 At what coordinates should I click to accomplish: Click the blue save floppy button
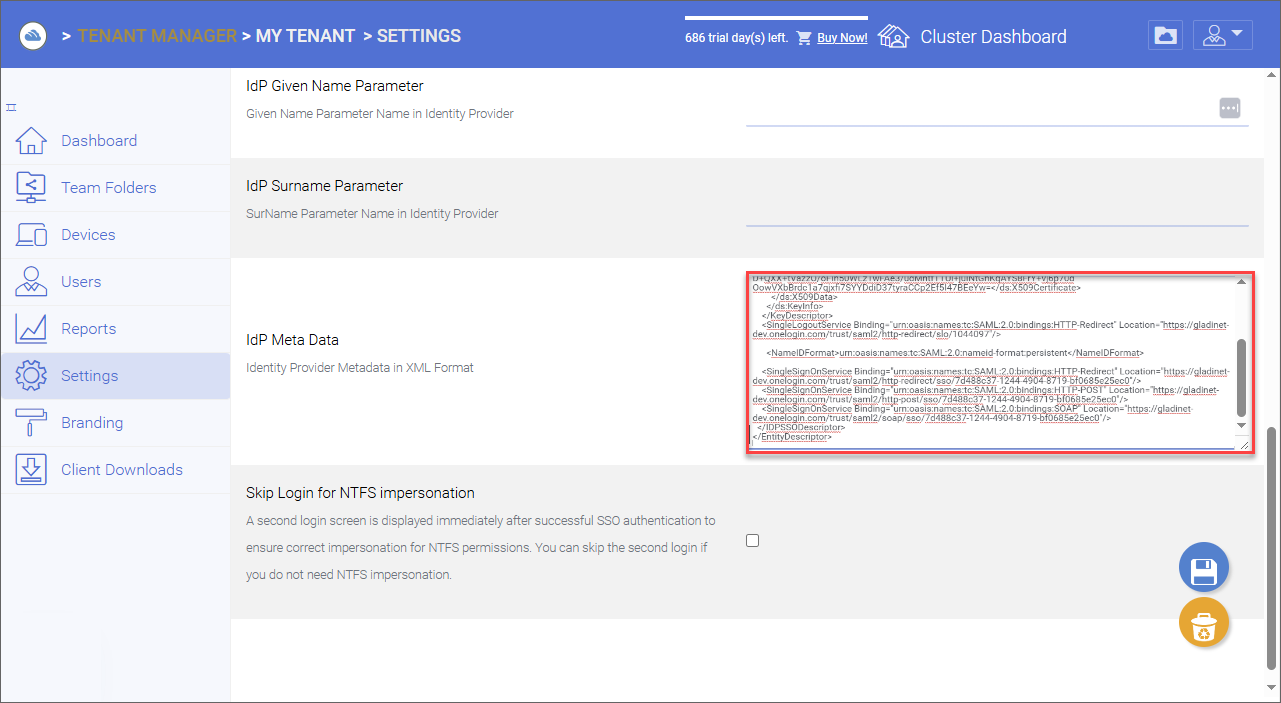click(x=1204, y=569)
